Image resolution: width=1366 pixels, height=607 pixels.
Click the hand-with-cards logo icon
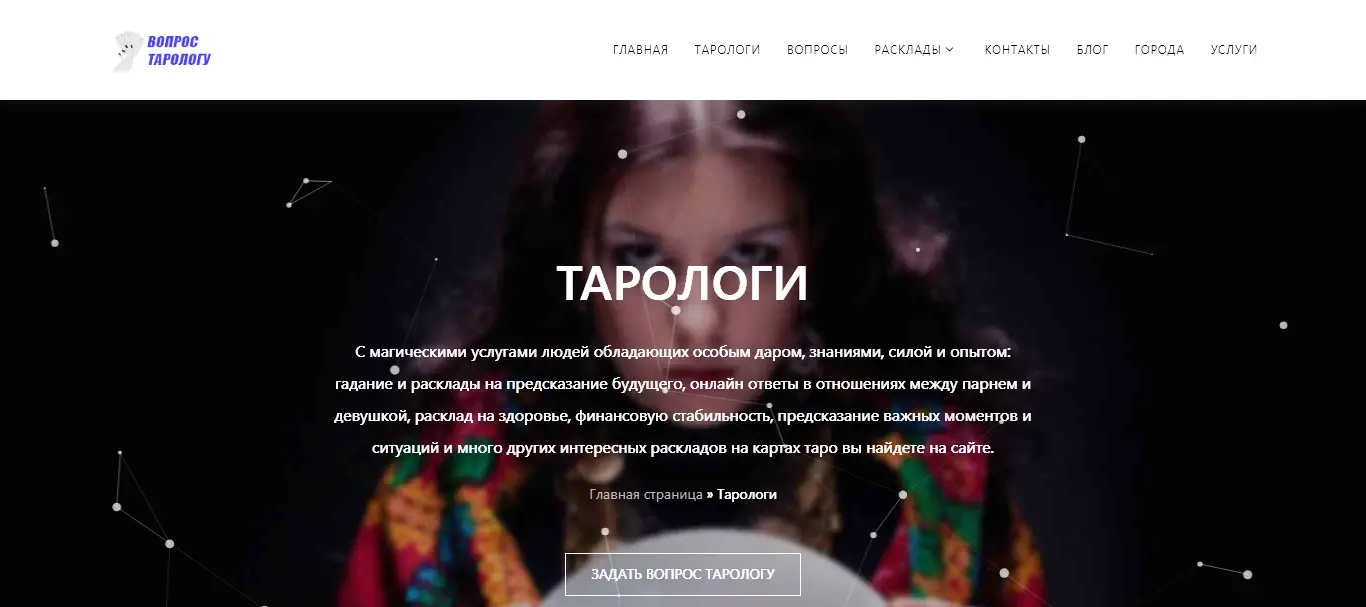point(127,51)
